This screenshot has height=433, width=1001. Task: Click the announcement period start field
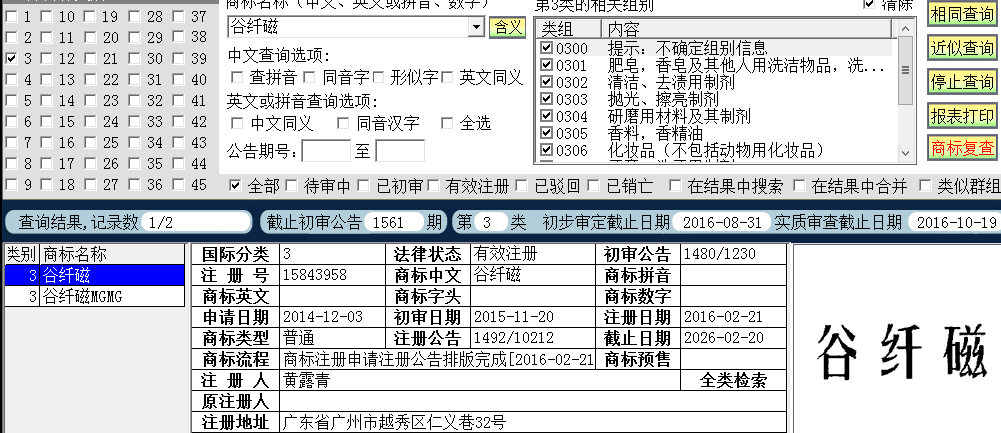tap(326, 151)
